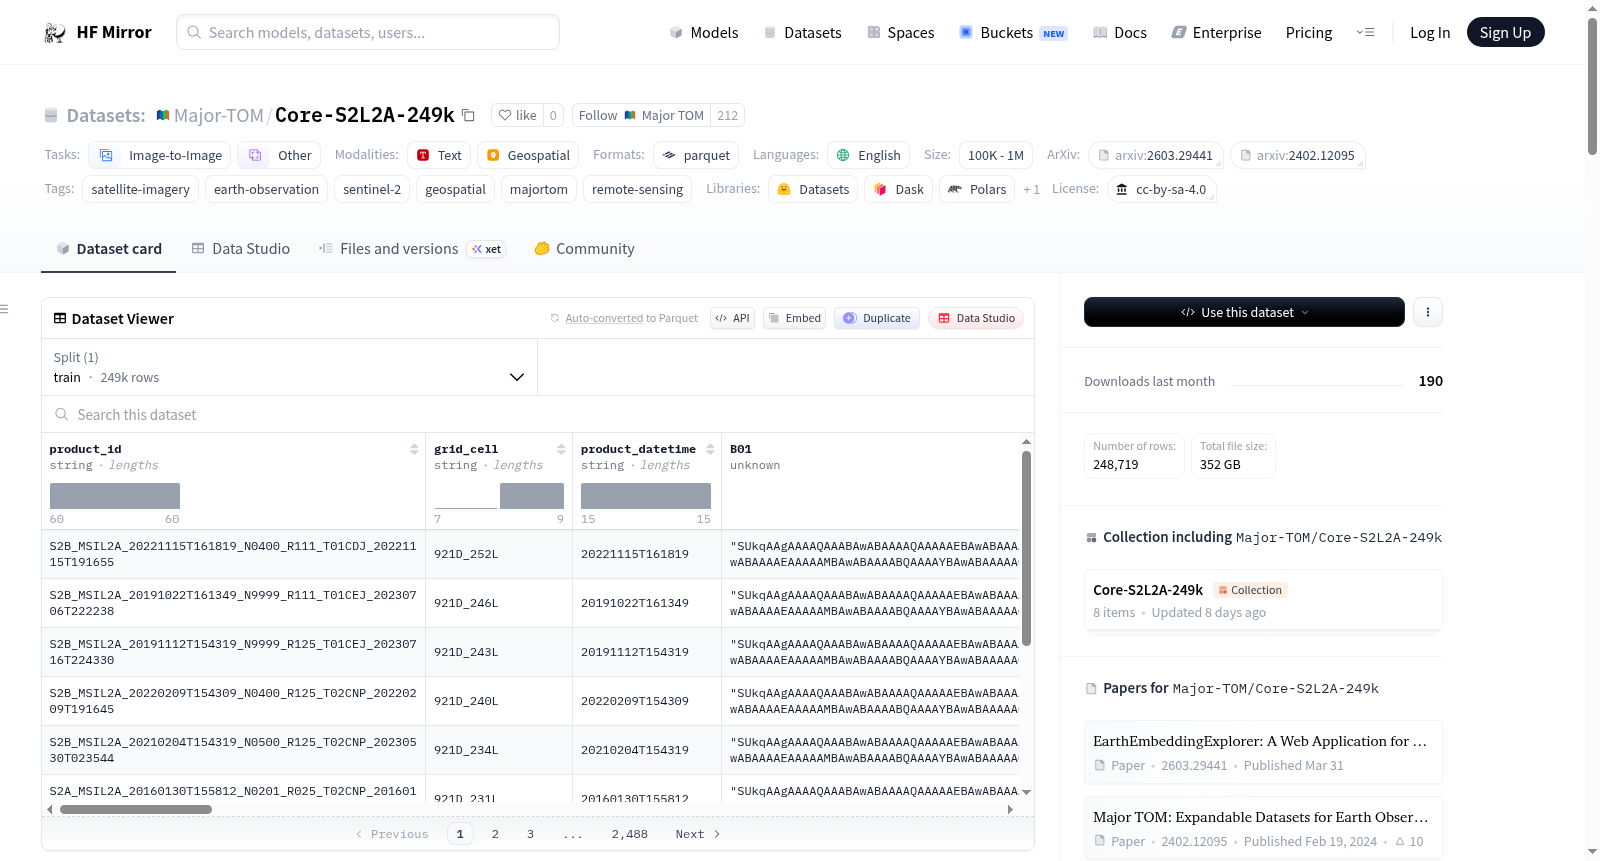View the cc-by-sa-4.0 license tag
Image resolution: width=1600 pixels, height=861 pixels.
point(1161,189)
